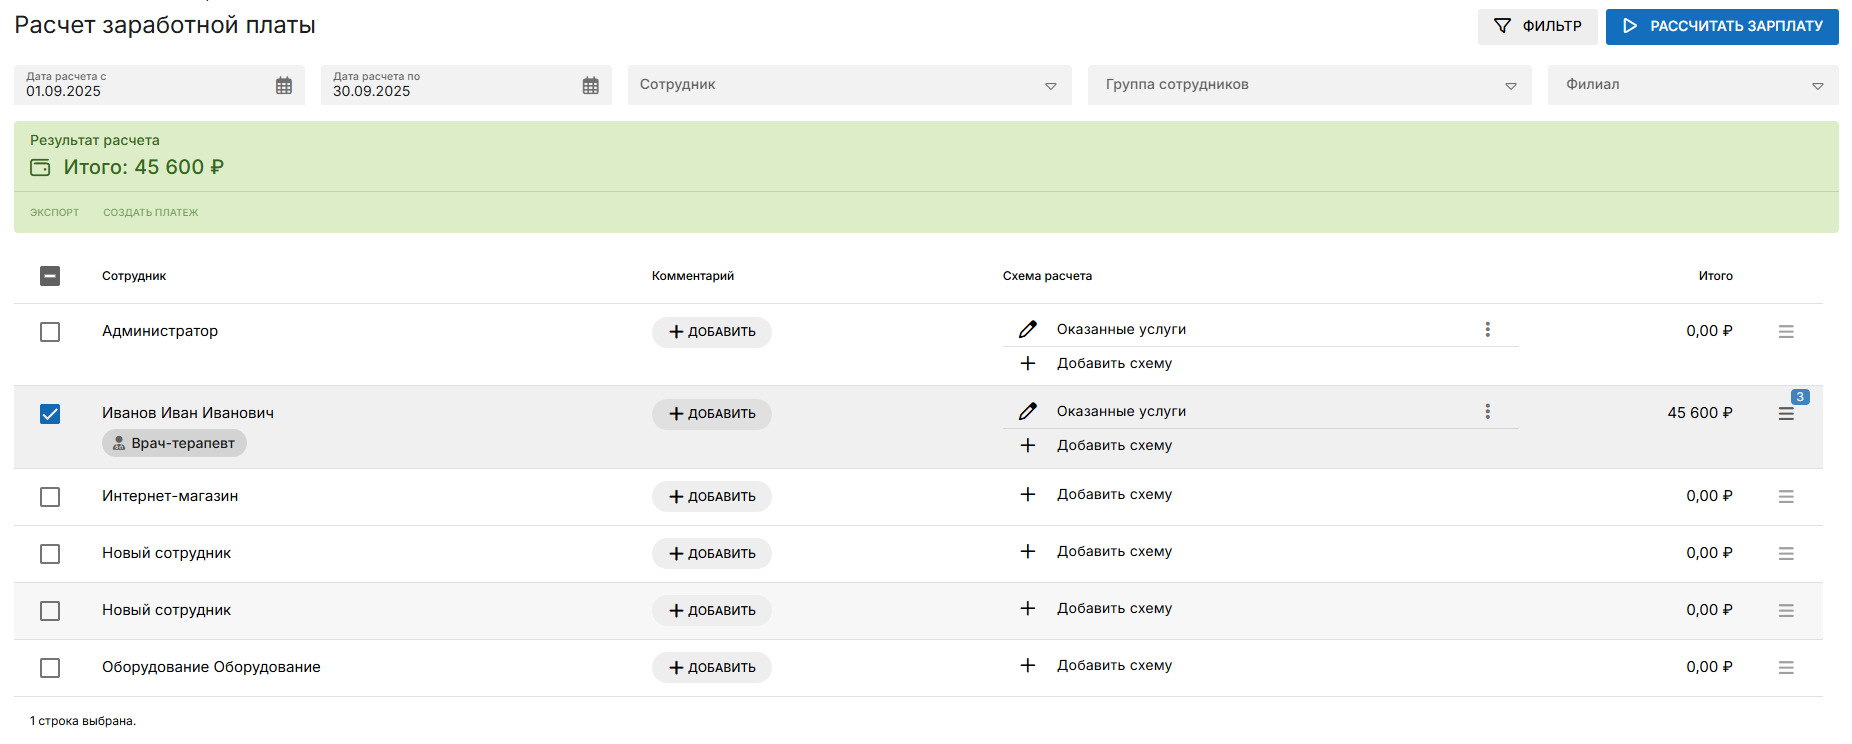Image resolution: width=1852 pixels, height=744 pixels.
Task: Open calendar for end date 30.09.2025
Action: click(x=591, y=86)
